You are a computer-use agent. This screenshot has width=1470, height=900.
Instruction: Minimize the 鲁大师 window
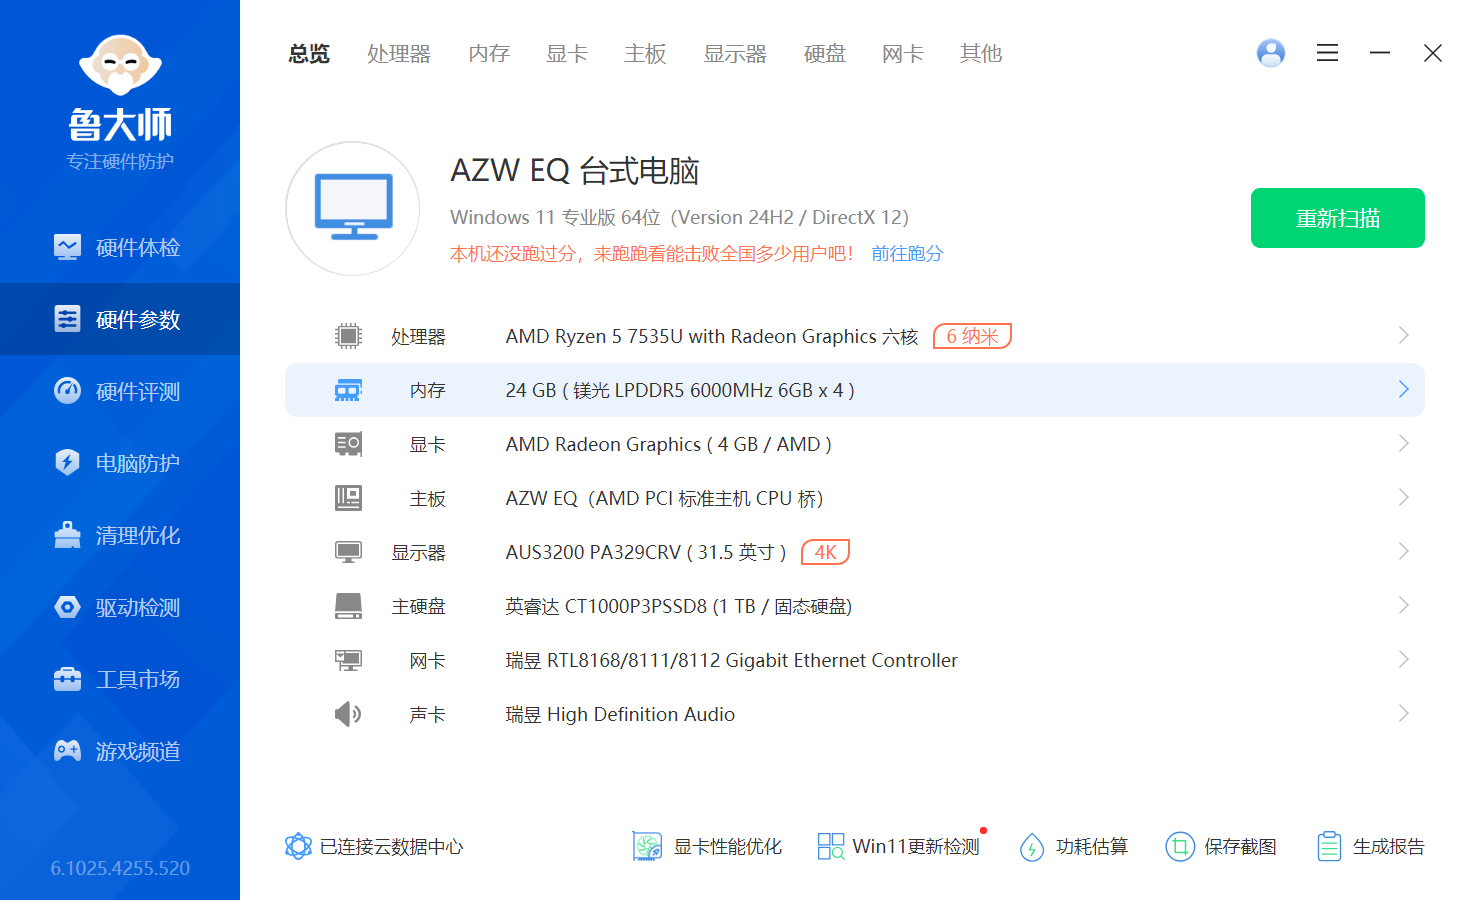point(1380,53)
